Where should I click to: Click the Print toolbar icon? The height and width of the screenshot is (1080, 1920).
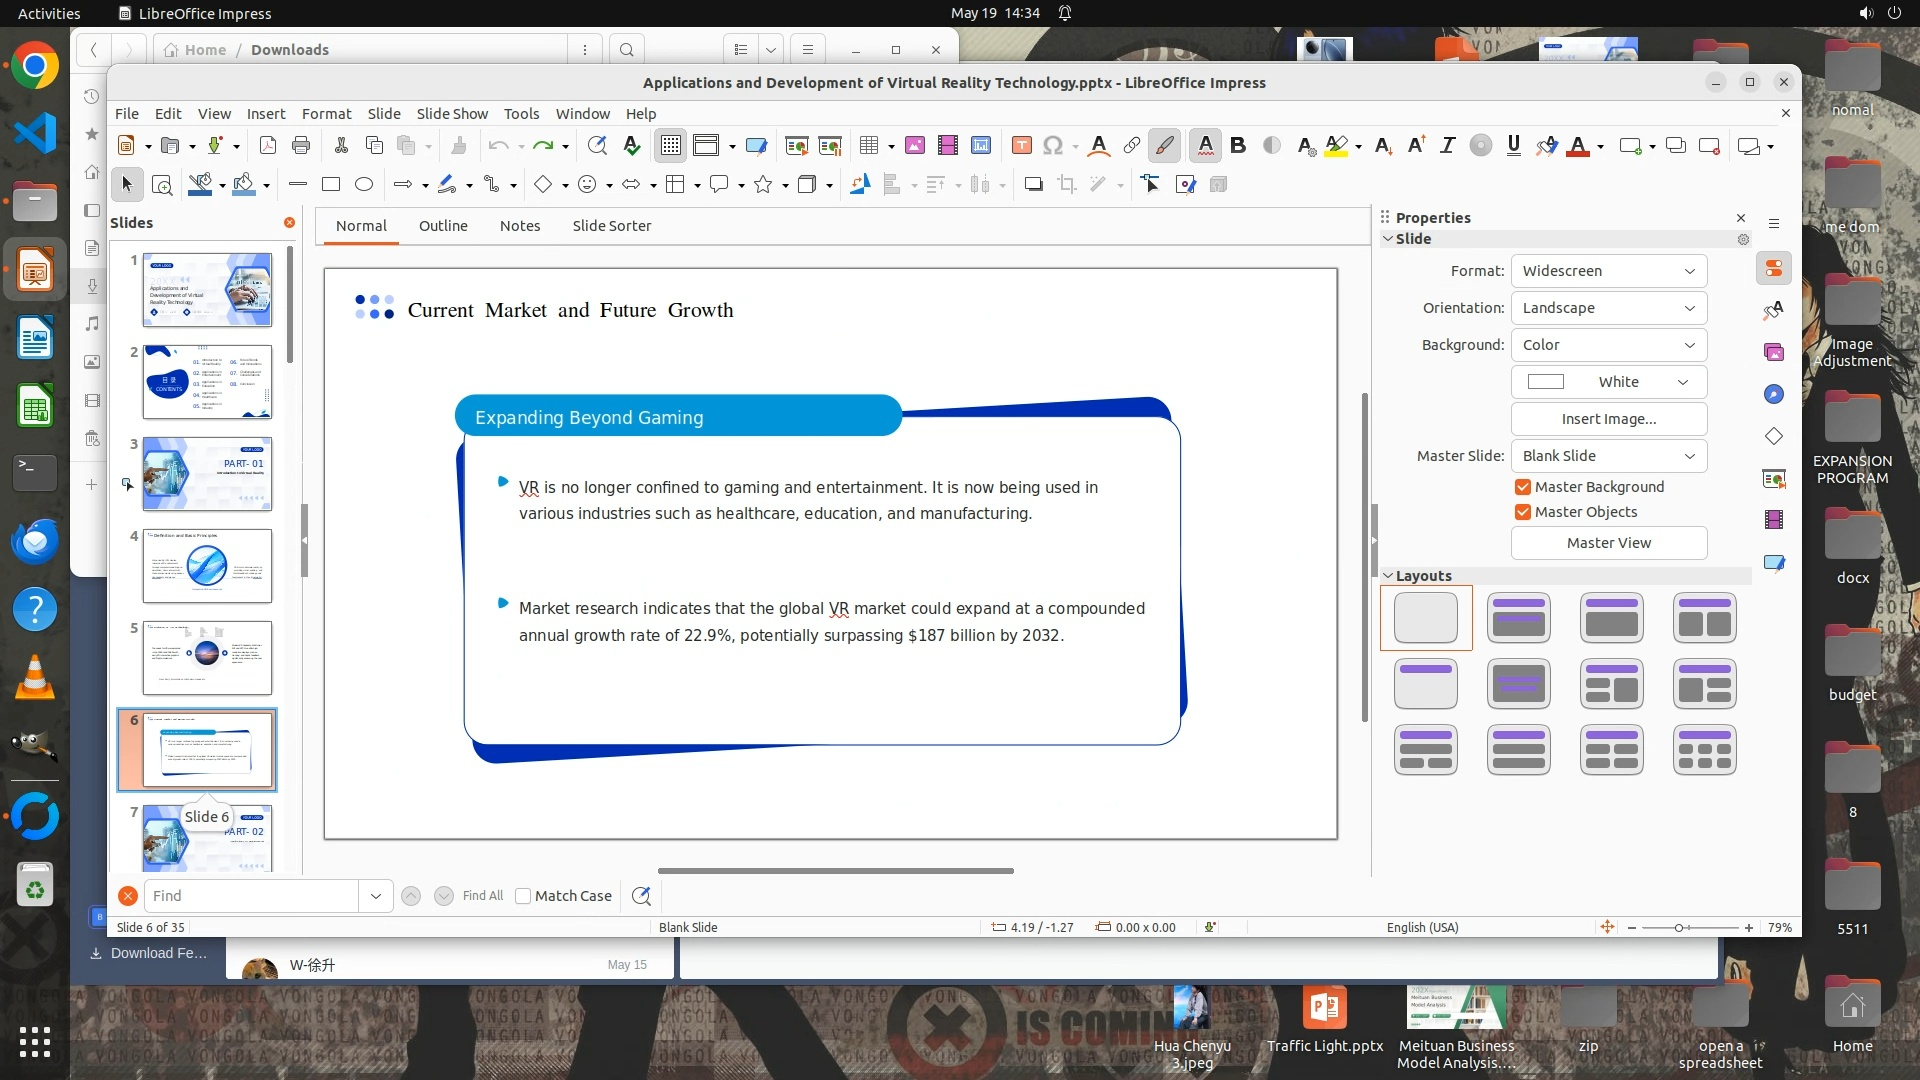301,146
